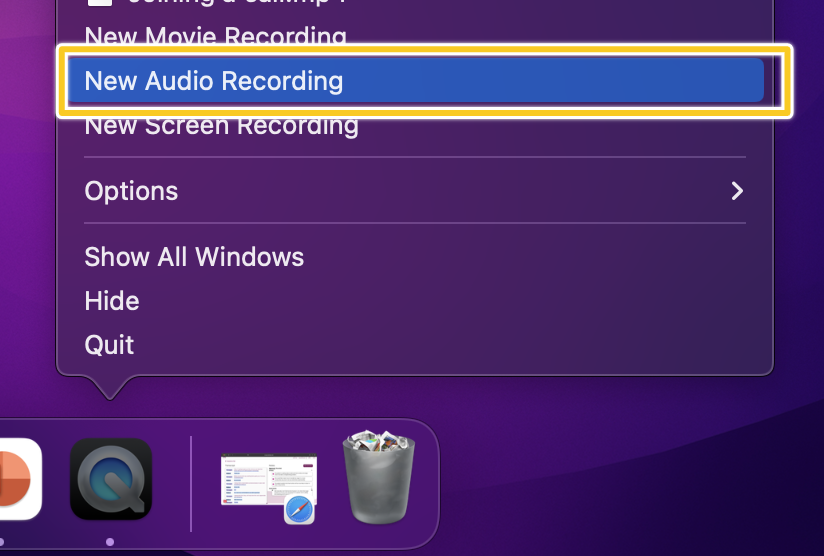
Task: Click the Safari compass badge on minimized window
Action: click(300, 509)
